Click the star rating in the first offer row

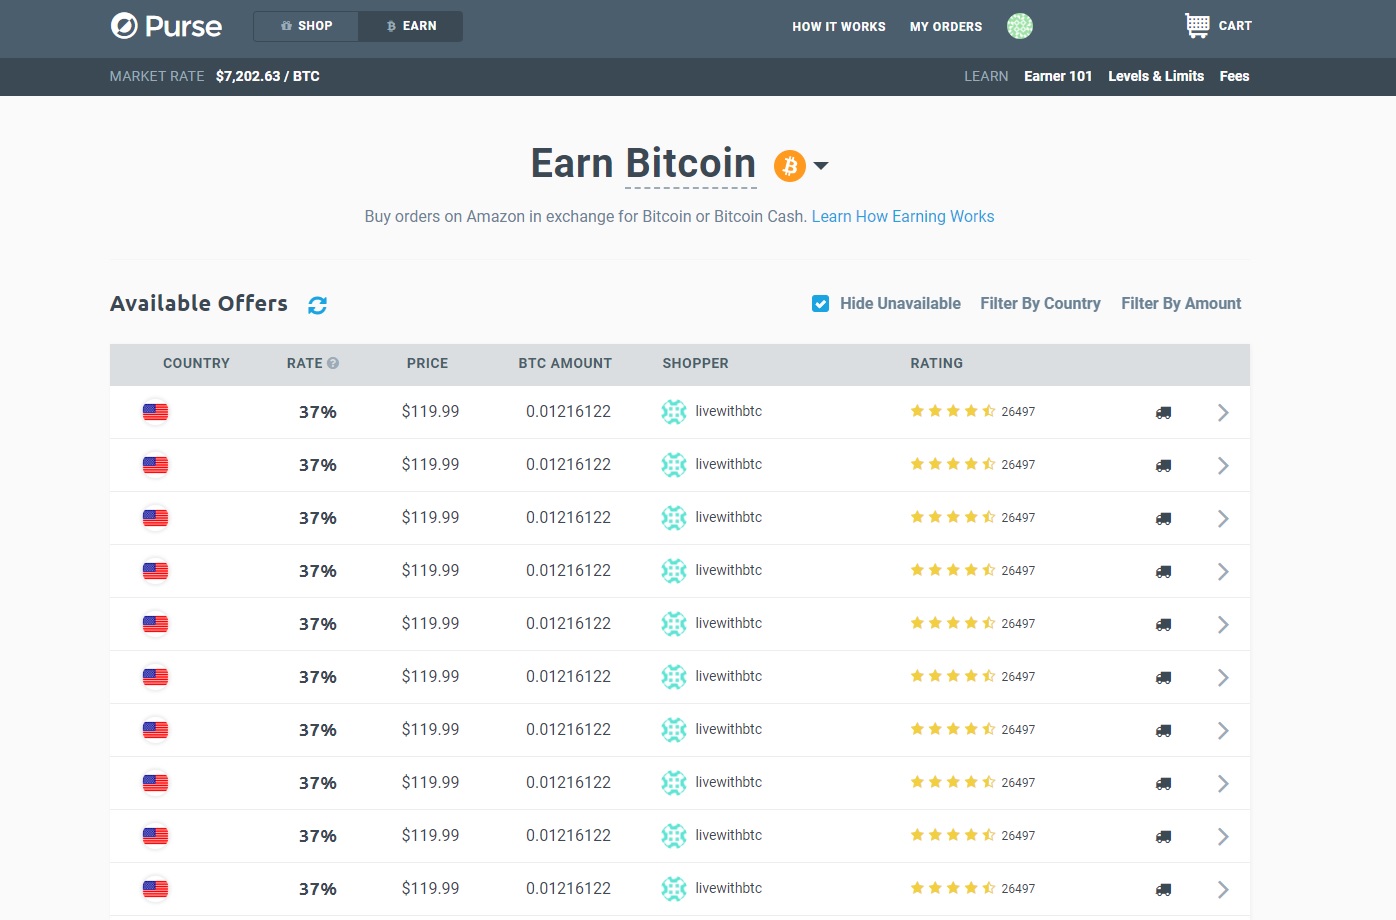[x=952, y=411]
